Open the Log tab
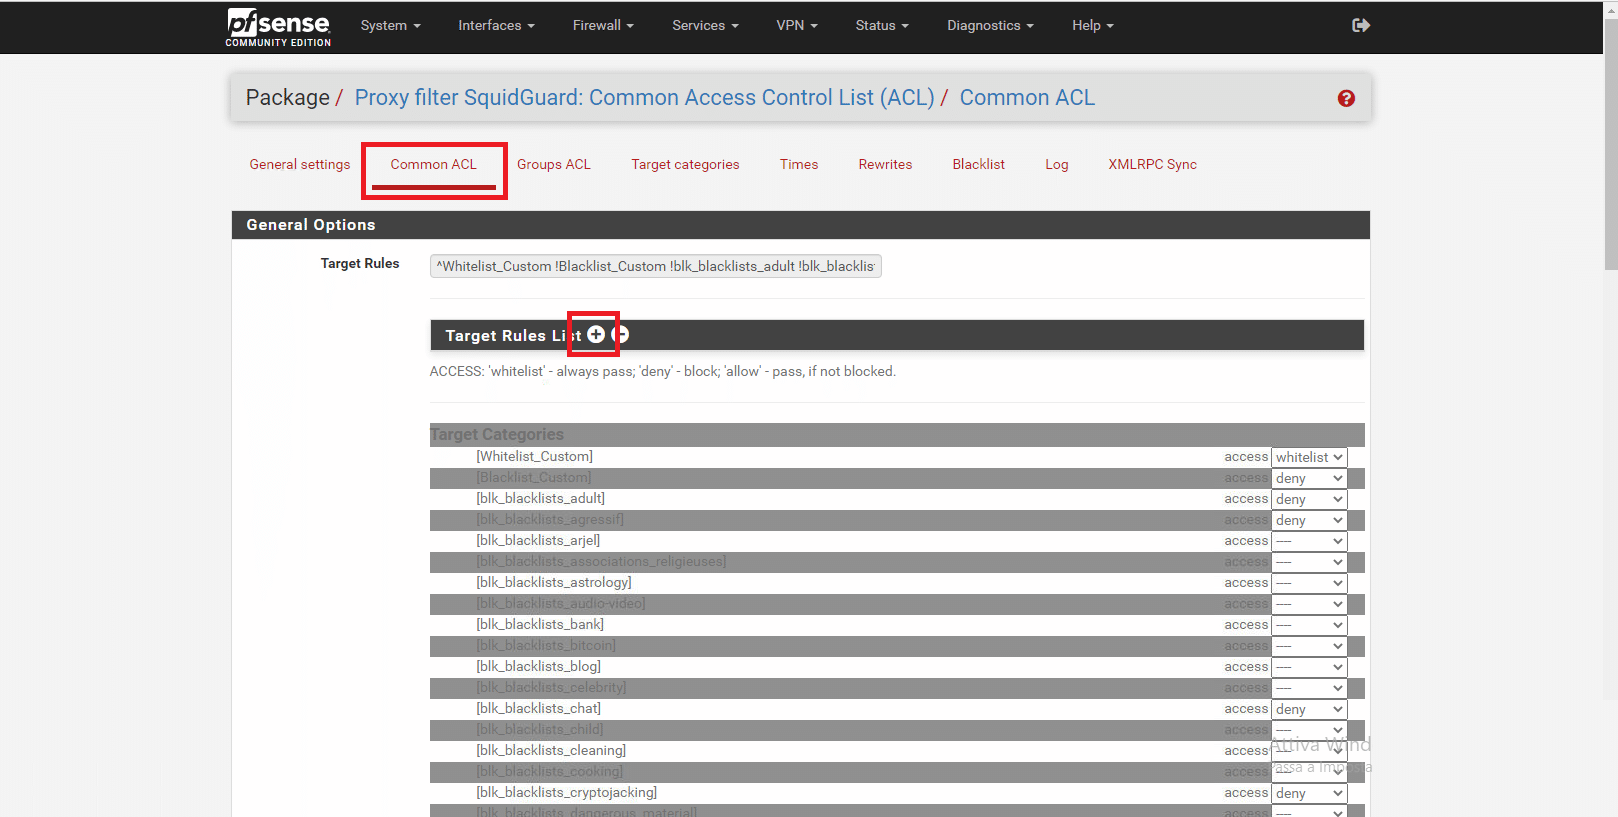This screenshot has width=1618, height=817. point(1056,164)
